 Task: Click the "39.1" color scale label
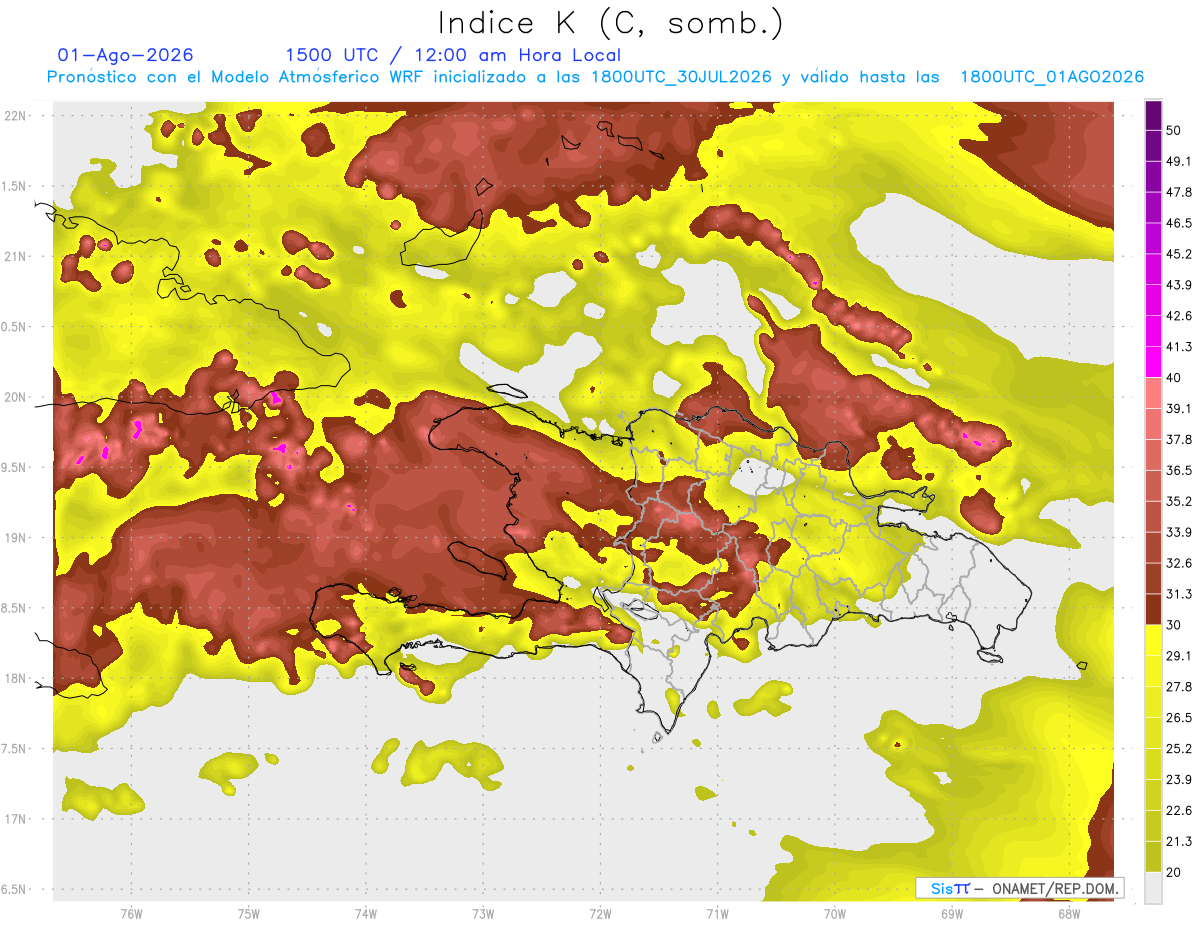1179,408
